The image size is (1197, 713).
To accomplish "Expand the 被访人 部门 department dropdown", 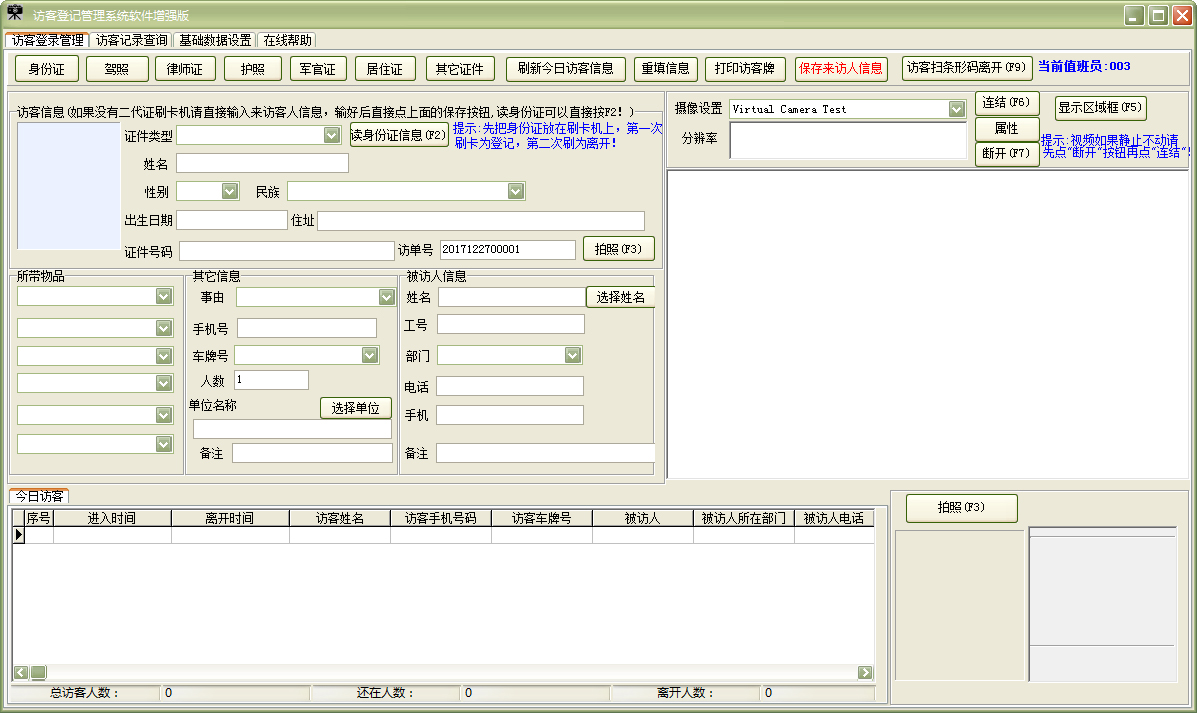I will [573, 355].
